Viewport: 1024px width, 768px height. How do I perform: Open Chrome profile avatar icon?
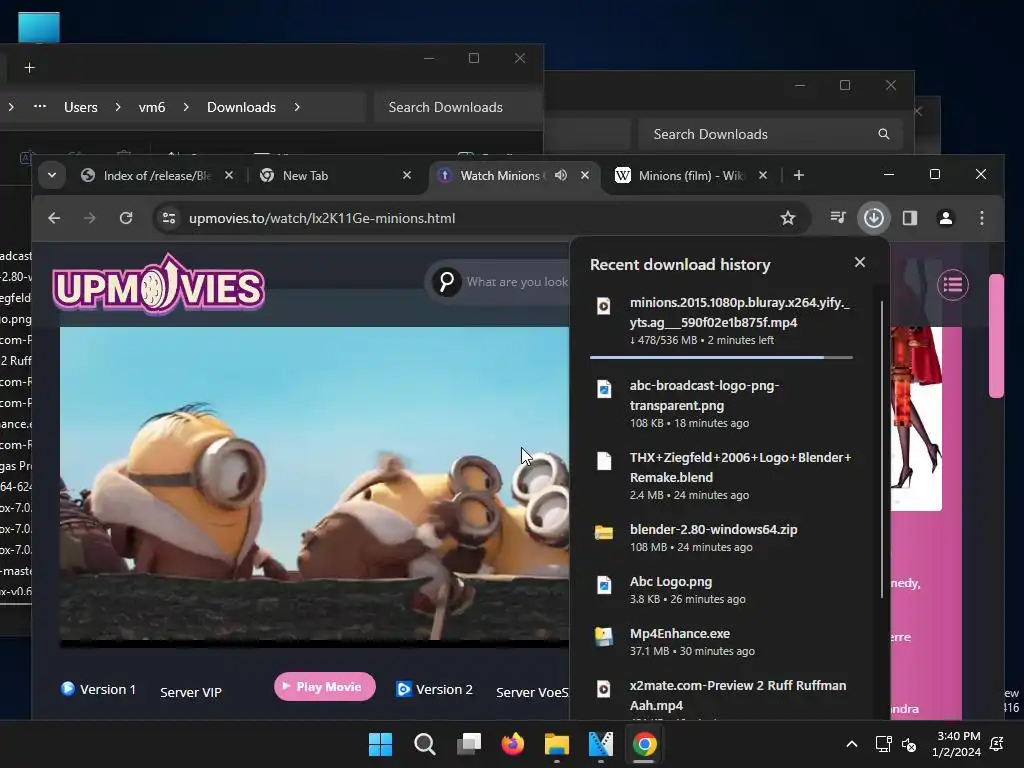(x=946, y=218)
